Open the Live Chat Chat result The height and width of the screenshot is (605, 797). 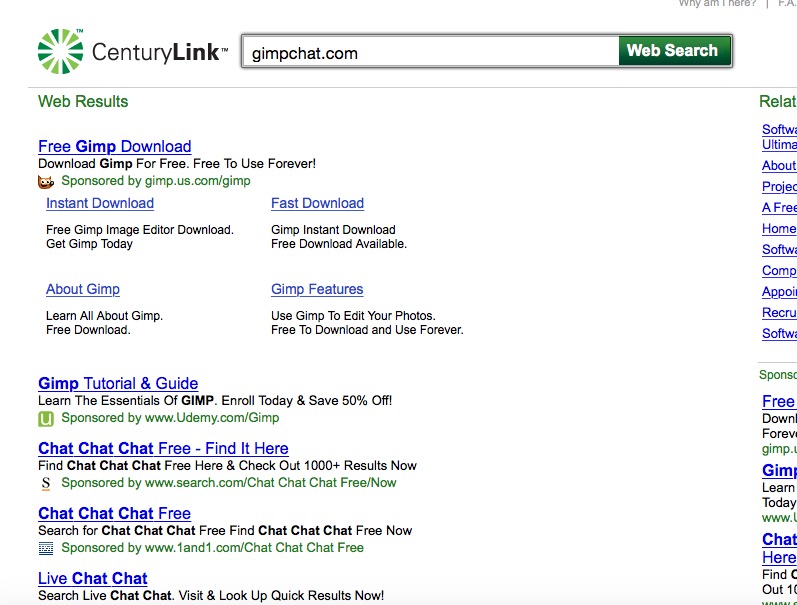click(92, 578)
